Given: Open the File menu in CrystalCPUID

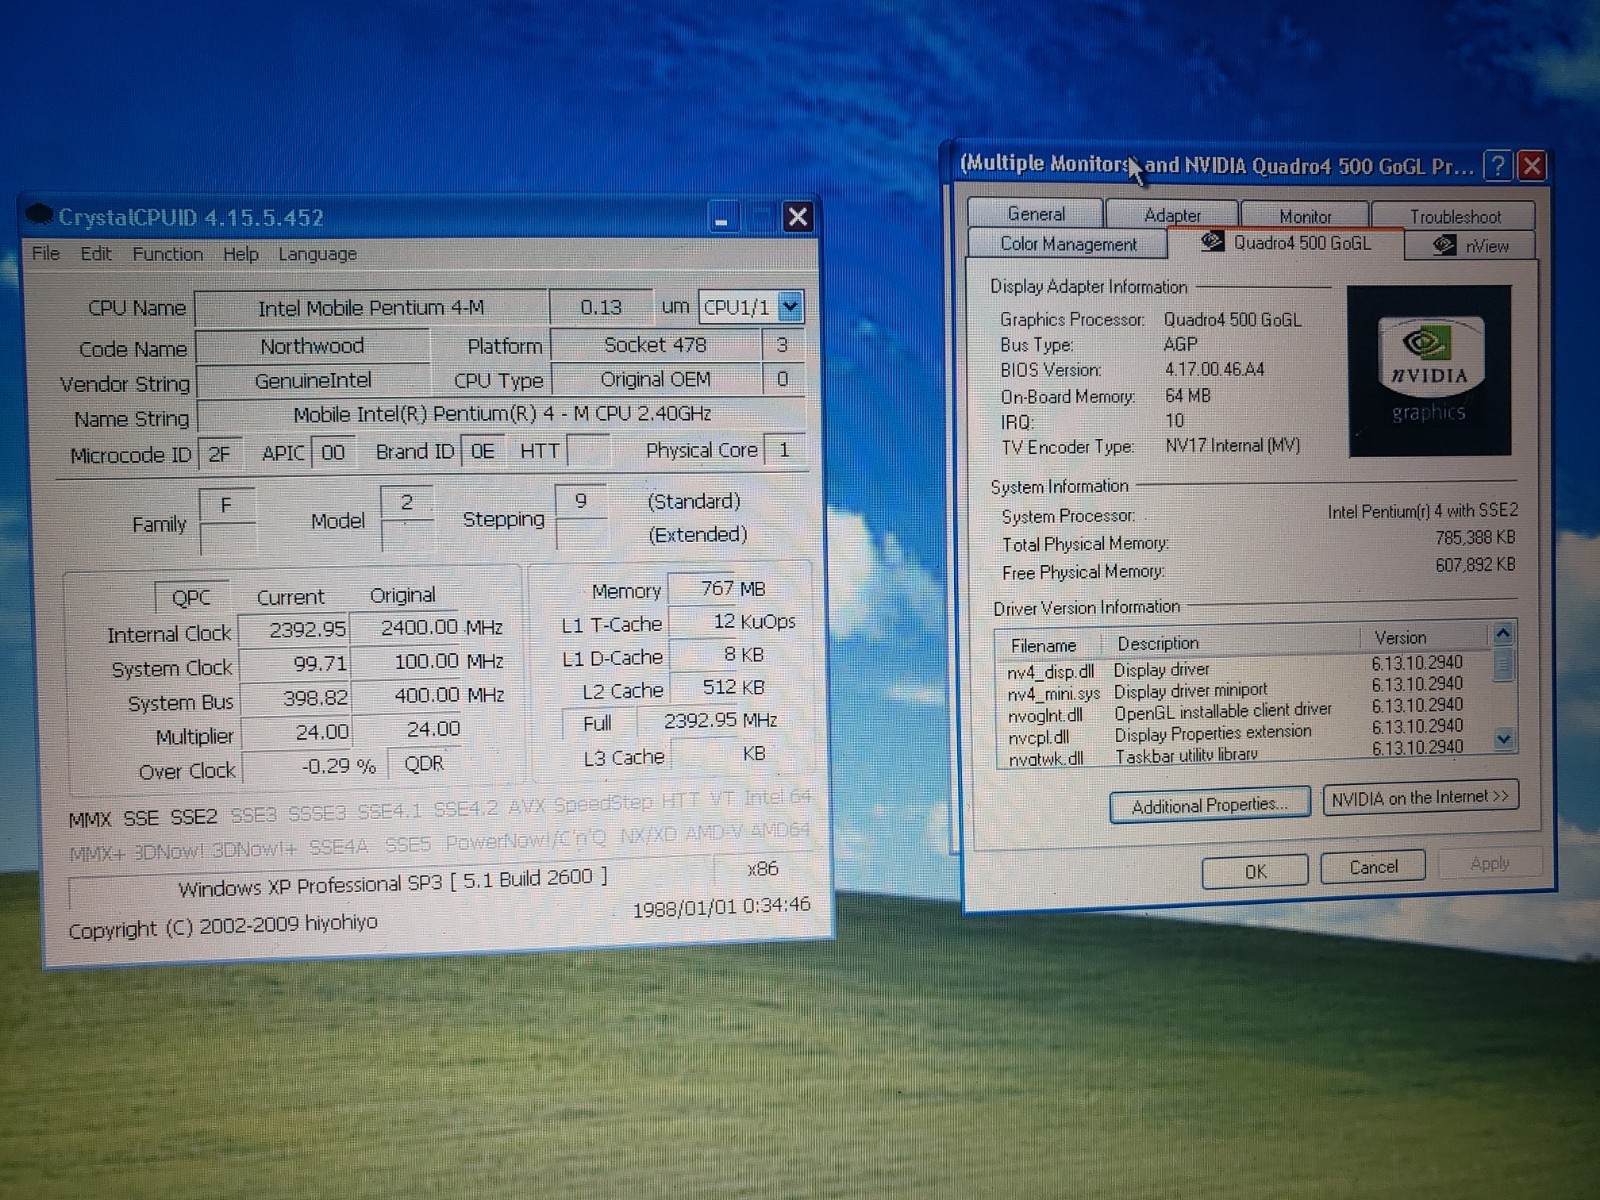Looking at the screenshot, I should pos(46,253).
